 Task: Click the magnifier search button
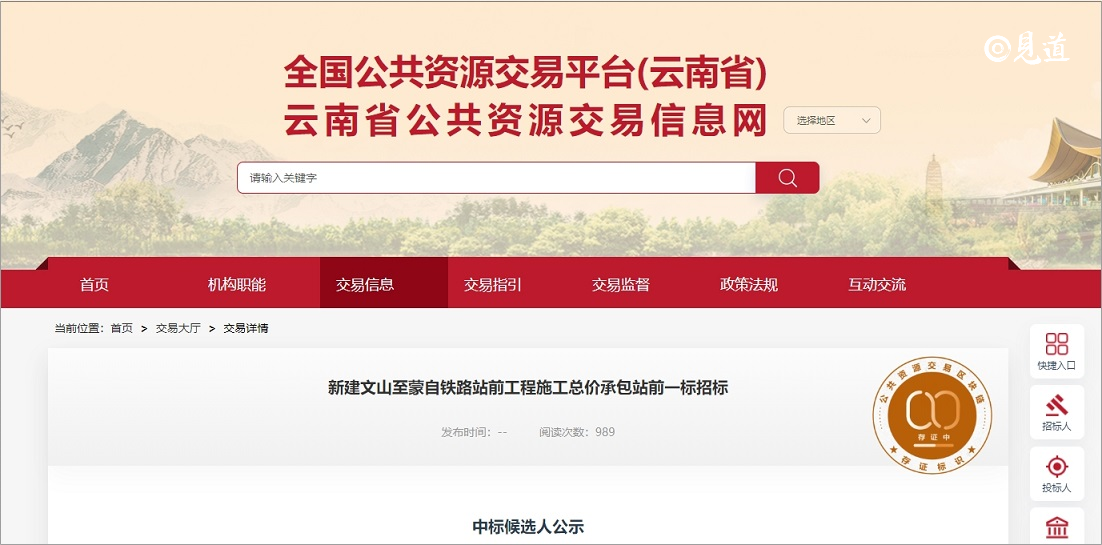click(x=787, y=178)
